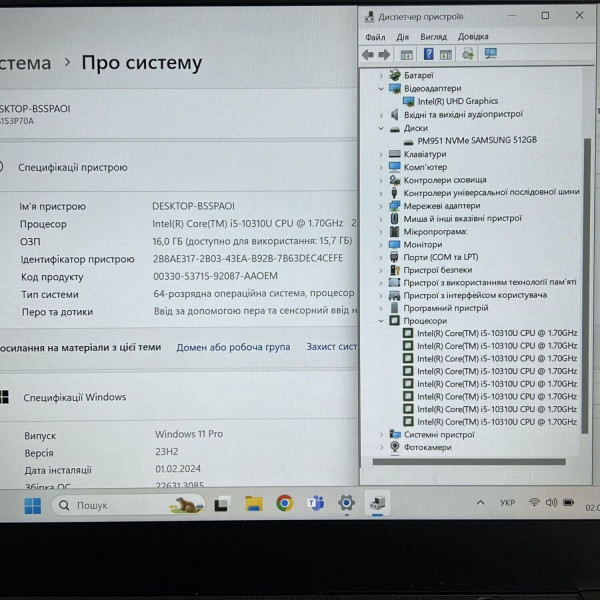Image resolution: width=600 pixels, height=600 pixels.
Task: Click the Forward arrow in Device Manager toolbar
Action: [384, 54]
